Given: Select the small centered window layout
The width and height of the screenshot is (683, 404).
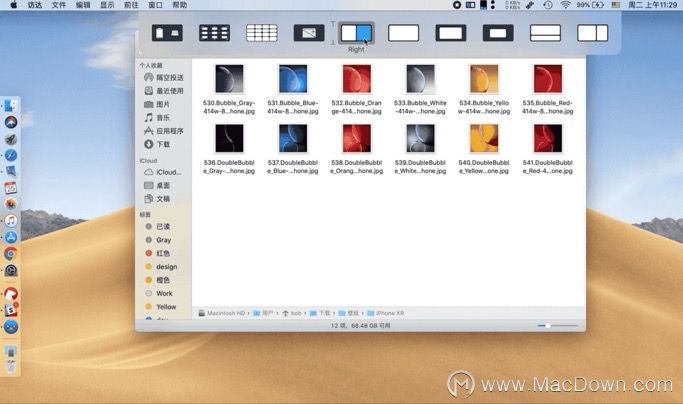Looking at the screenshot, I should pos(498,33).
